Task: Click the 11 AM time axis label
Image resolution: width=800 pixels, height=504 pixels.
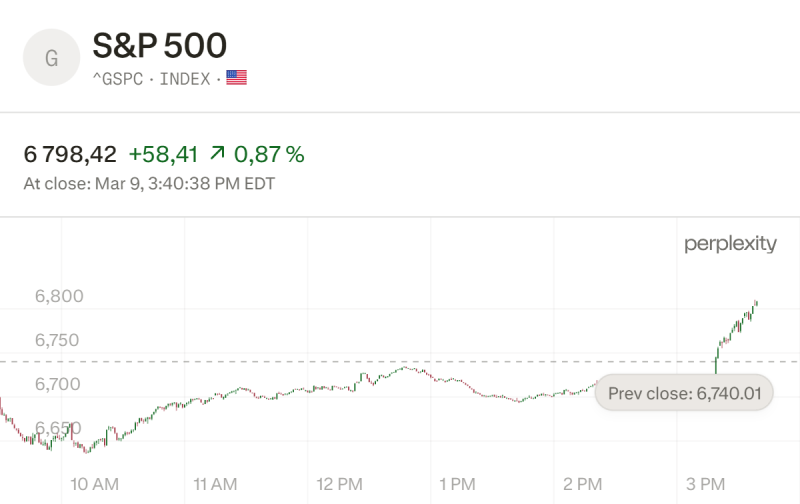Action: click(214, 484)
